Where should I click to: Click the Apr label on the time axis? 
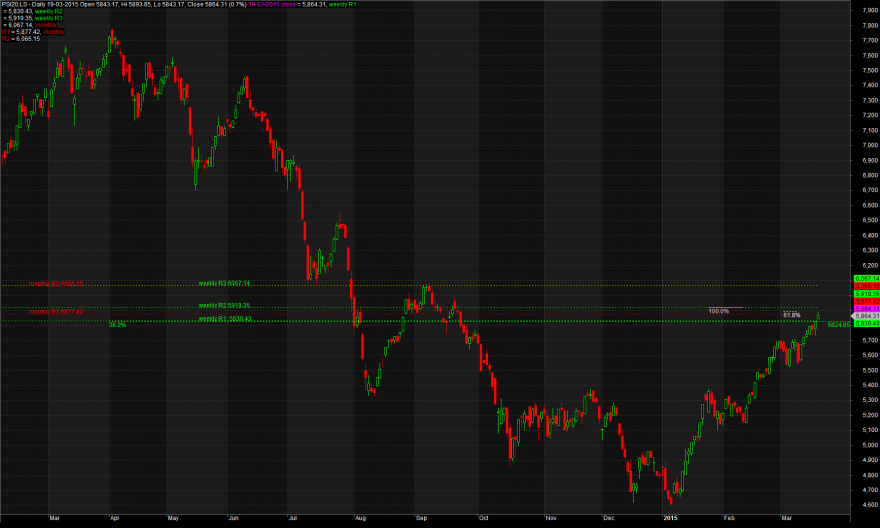[x=114, y=518]
